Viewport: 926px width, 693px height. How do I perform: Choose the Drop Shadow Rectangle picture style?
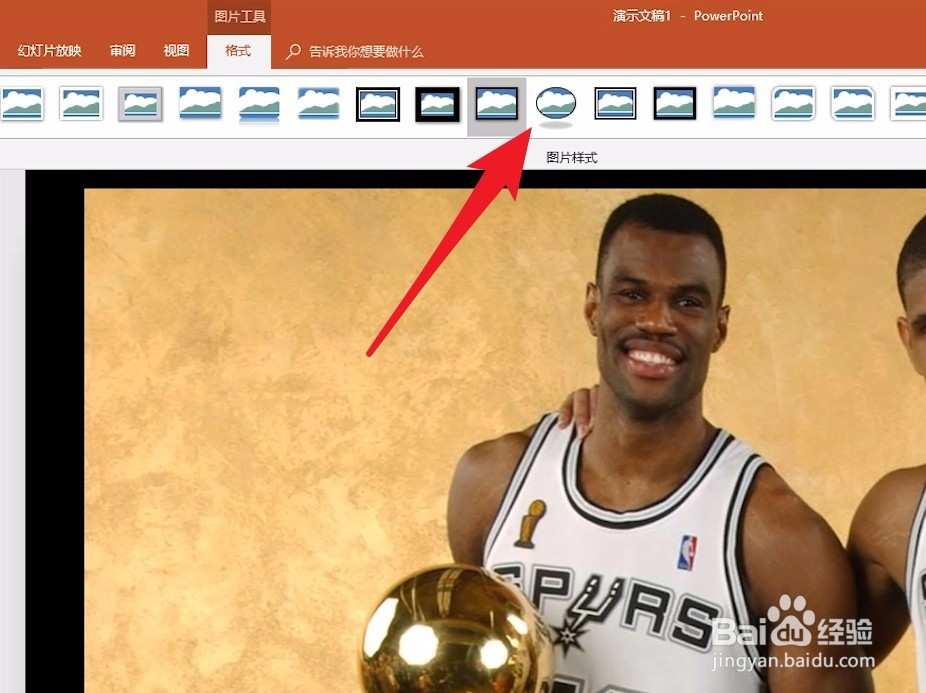200,103
